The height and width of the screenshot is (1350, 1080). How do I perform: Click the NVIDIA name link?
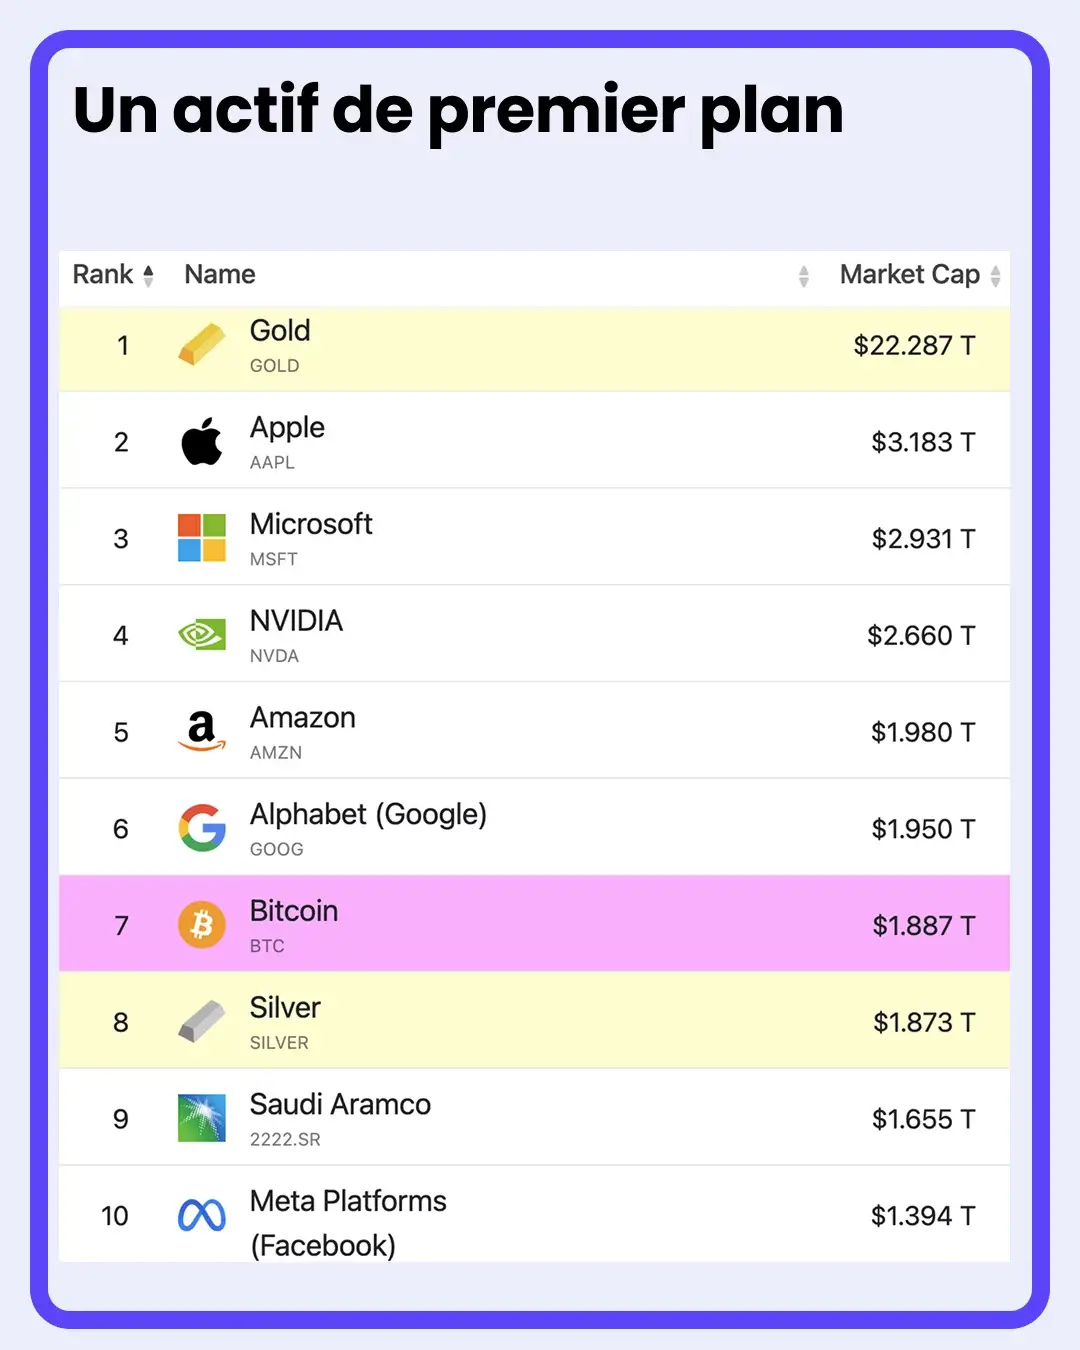pyautogui.click(x=296, y=621)
